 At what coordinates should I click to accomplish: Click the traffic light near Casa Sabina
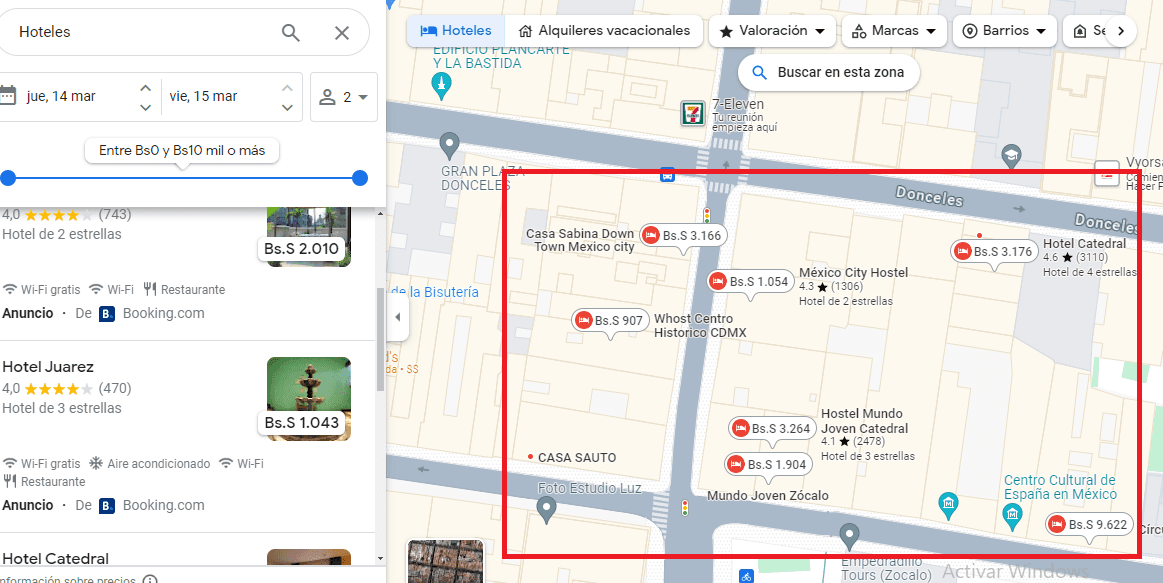pyautogui.click(x=707, y=215)
